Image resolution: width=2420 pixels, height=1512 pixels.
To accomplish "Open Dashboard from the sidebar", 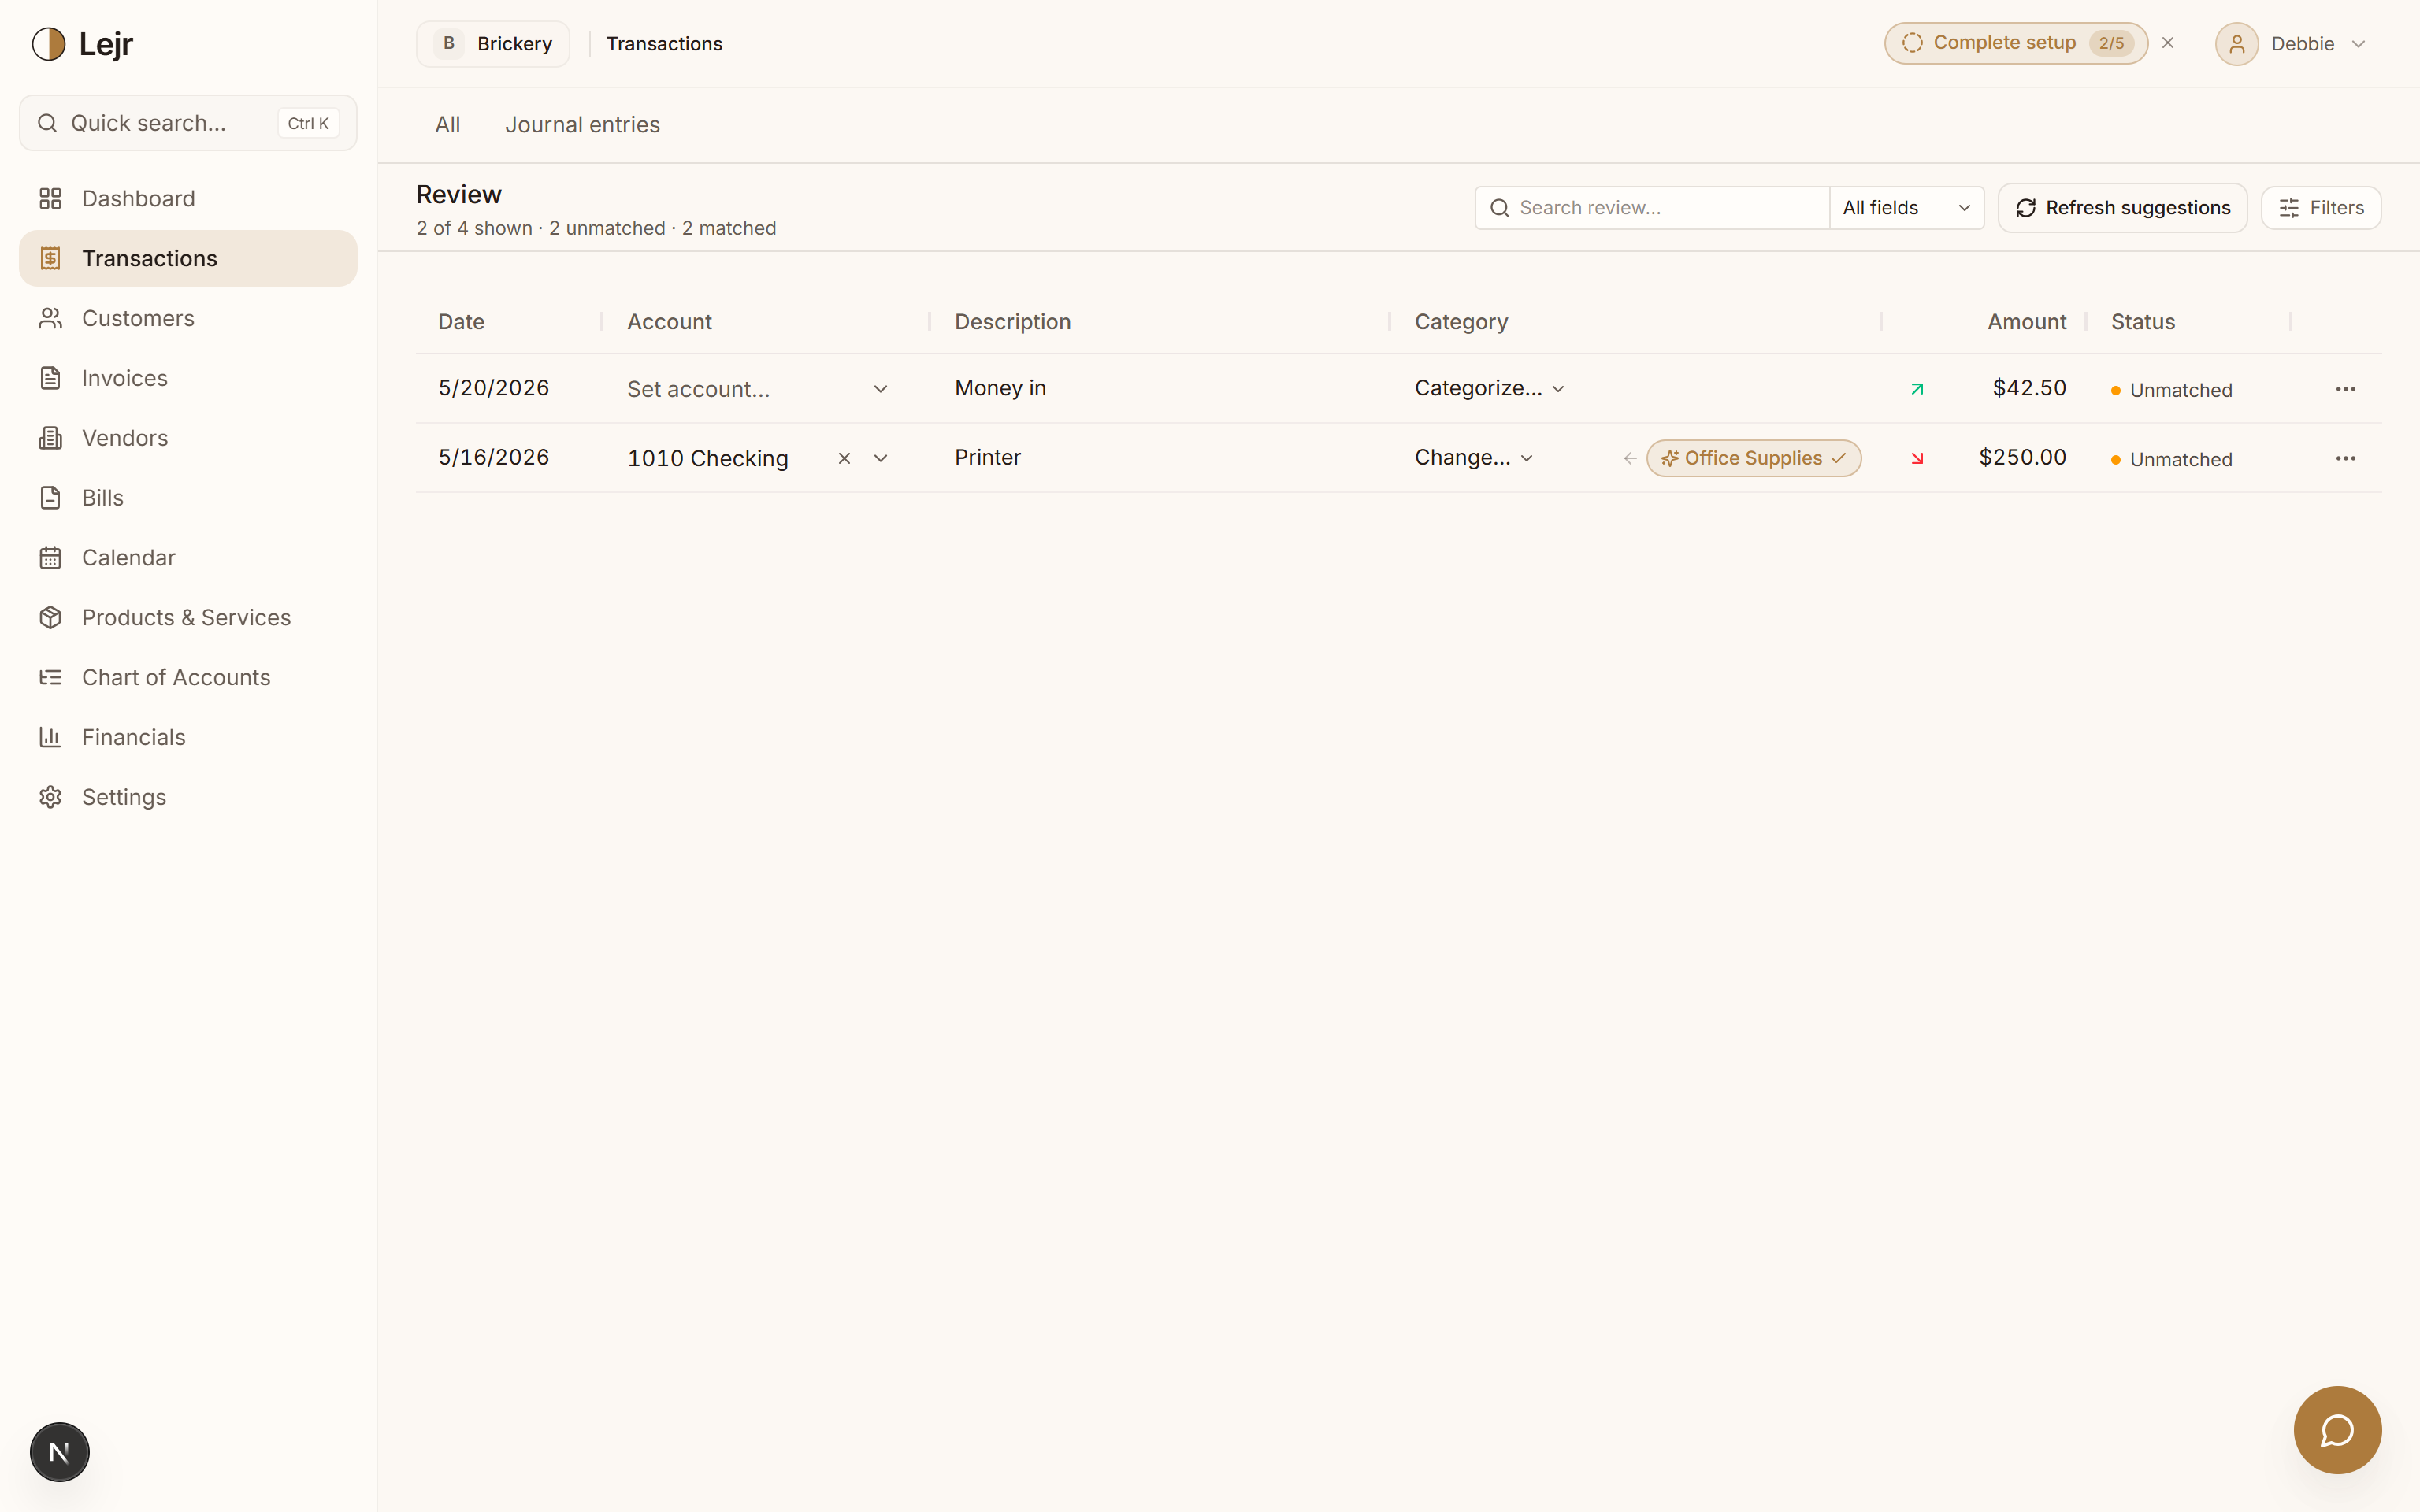I will click(x=188, y=198).
